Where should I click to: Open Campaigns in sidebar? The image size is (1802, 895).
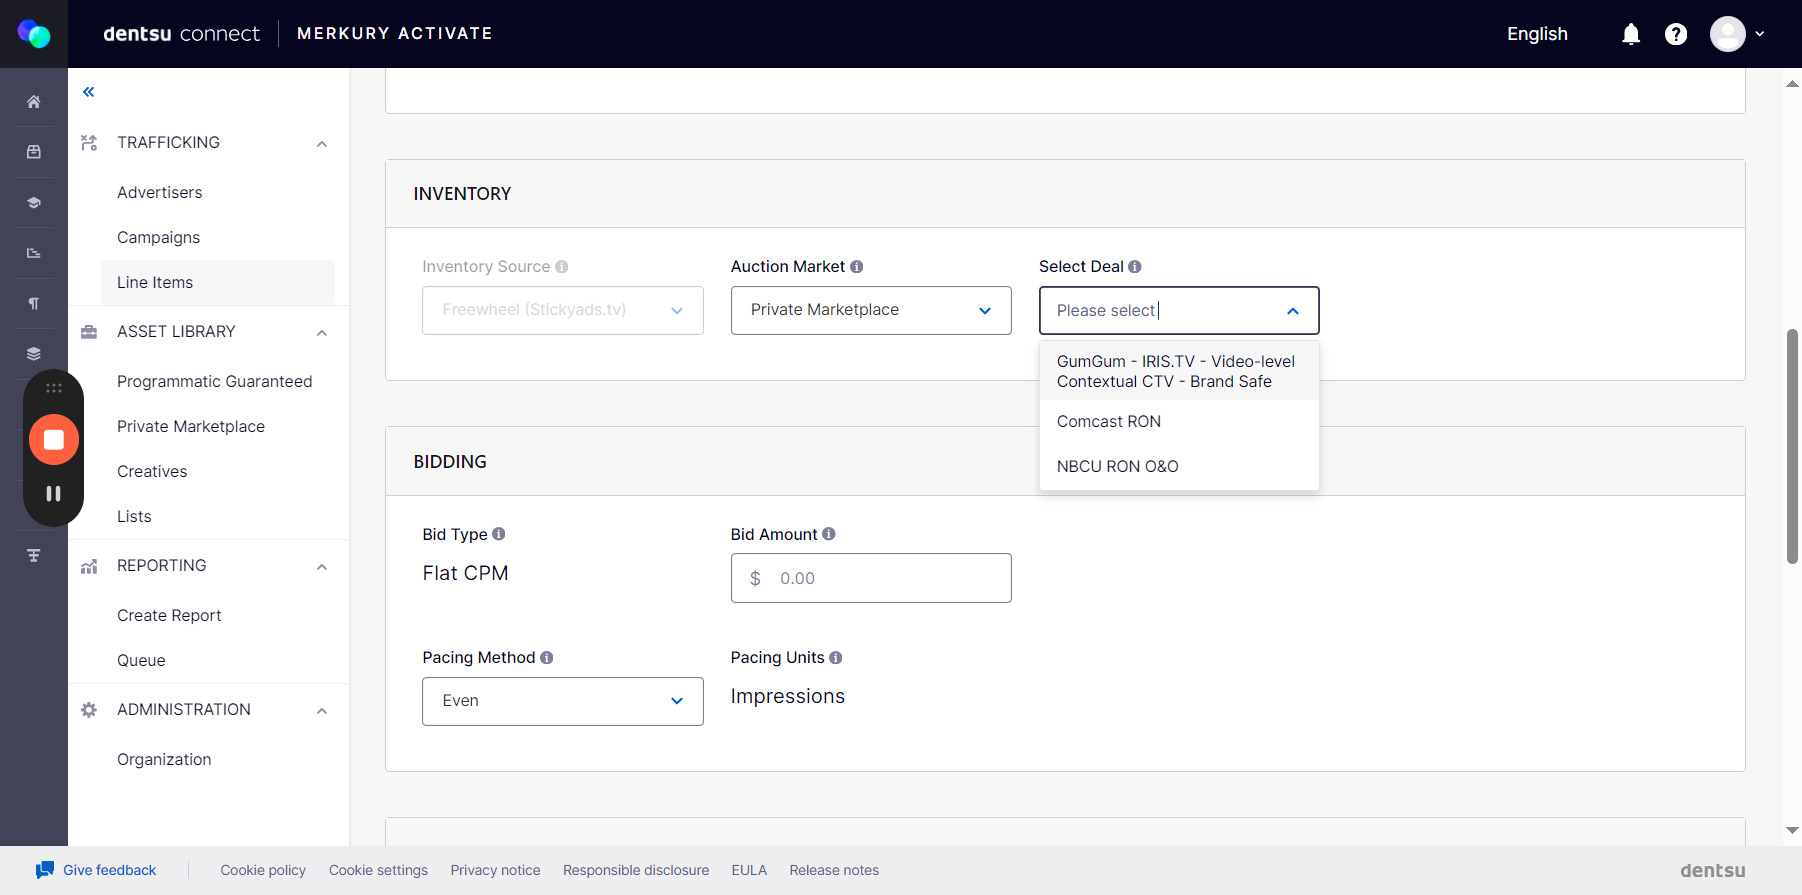click(159, 237)
